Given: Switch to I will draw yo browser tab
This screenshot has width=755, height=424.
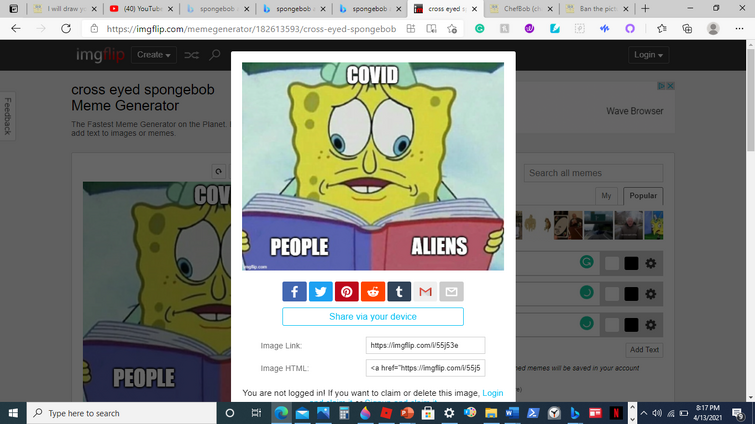Looking at the screenshot, I should (x=65, y=9).
